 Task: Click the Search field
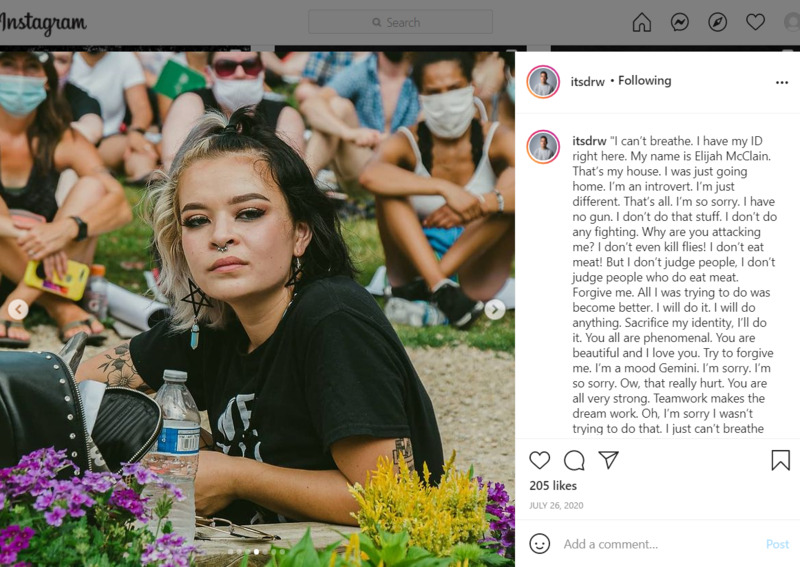tap(401, 22)
